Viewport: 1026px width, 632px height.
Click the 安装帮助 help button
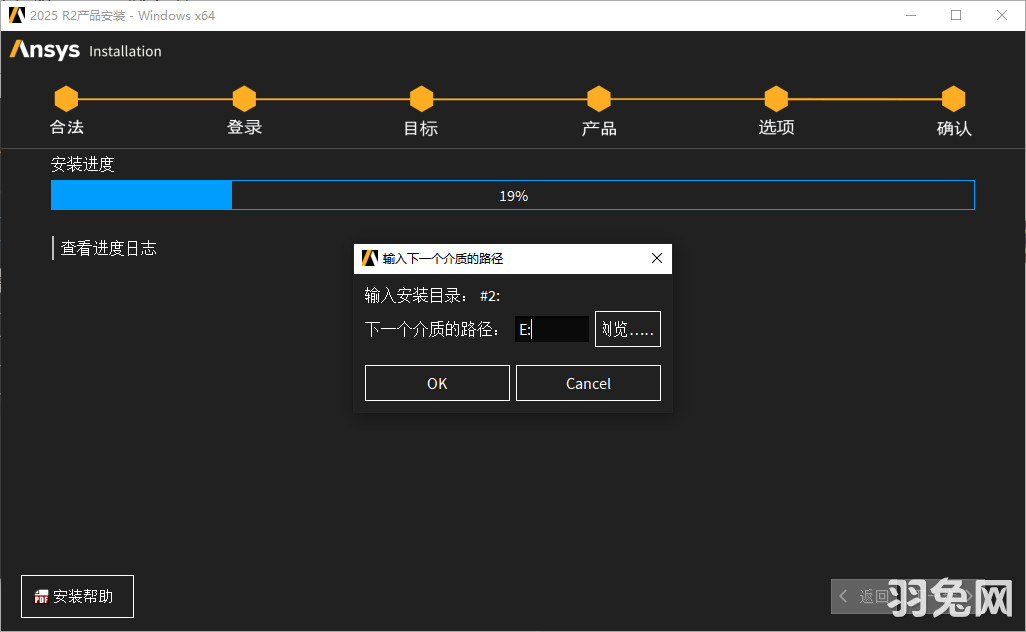(77, 596)
